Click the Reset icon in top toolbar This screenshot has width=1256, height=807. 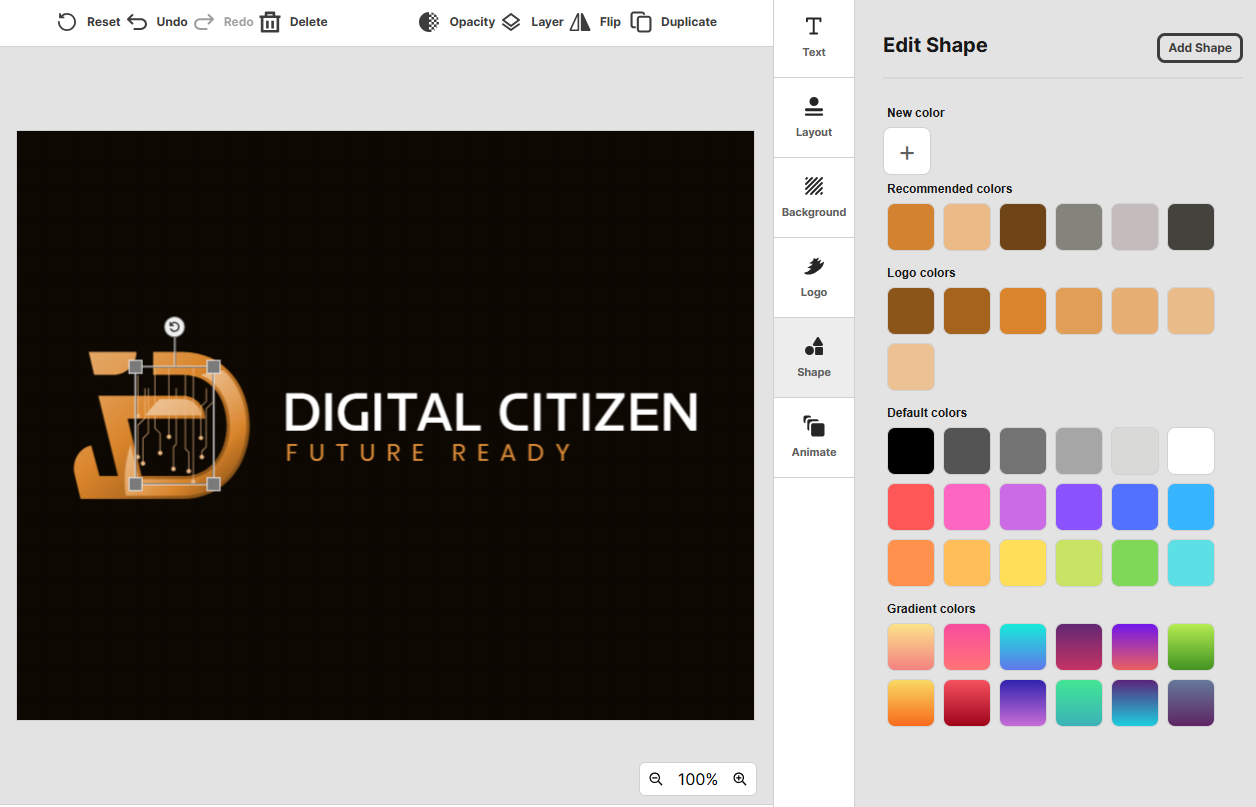(x=67, y=22)
